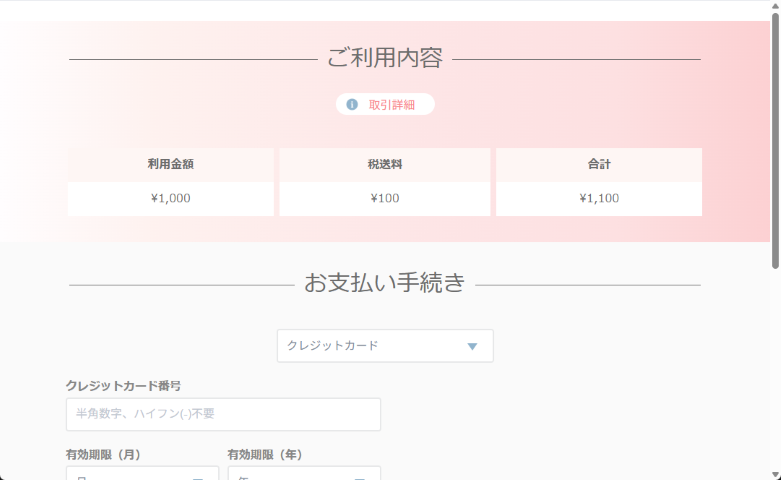
Task: Click the 有効期限(月) label
Action: tap(104, 455)
